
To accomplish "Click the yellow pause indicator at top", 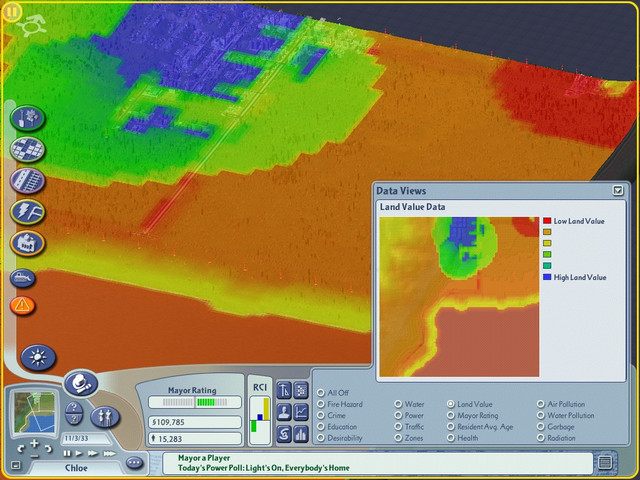I will pos(11,12).
